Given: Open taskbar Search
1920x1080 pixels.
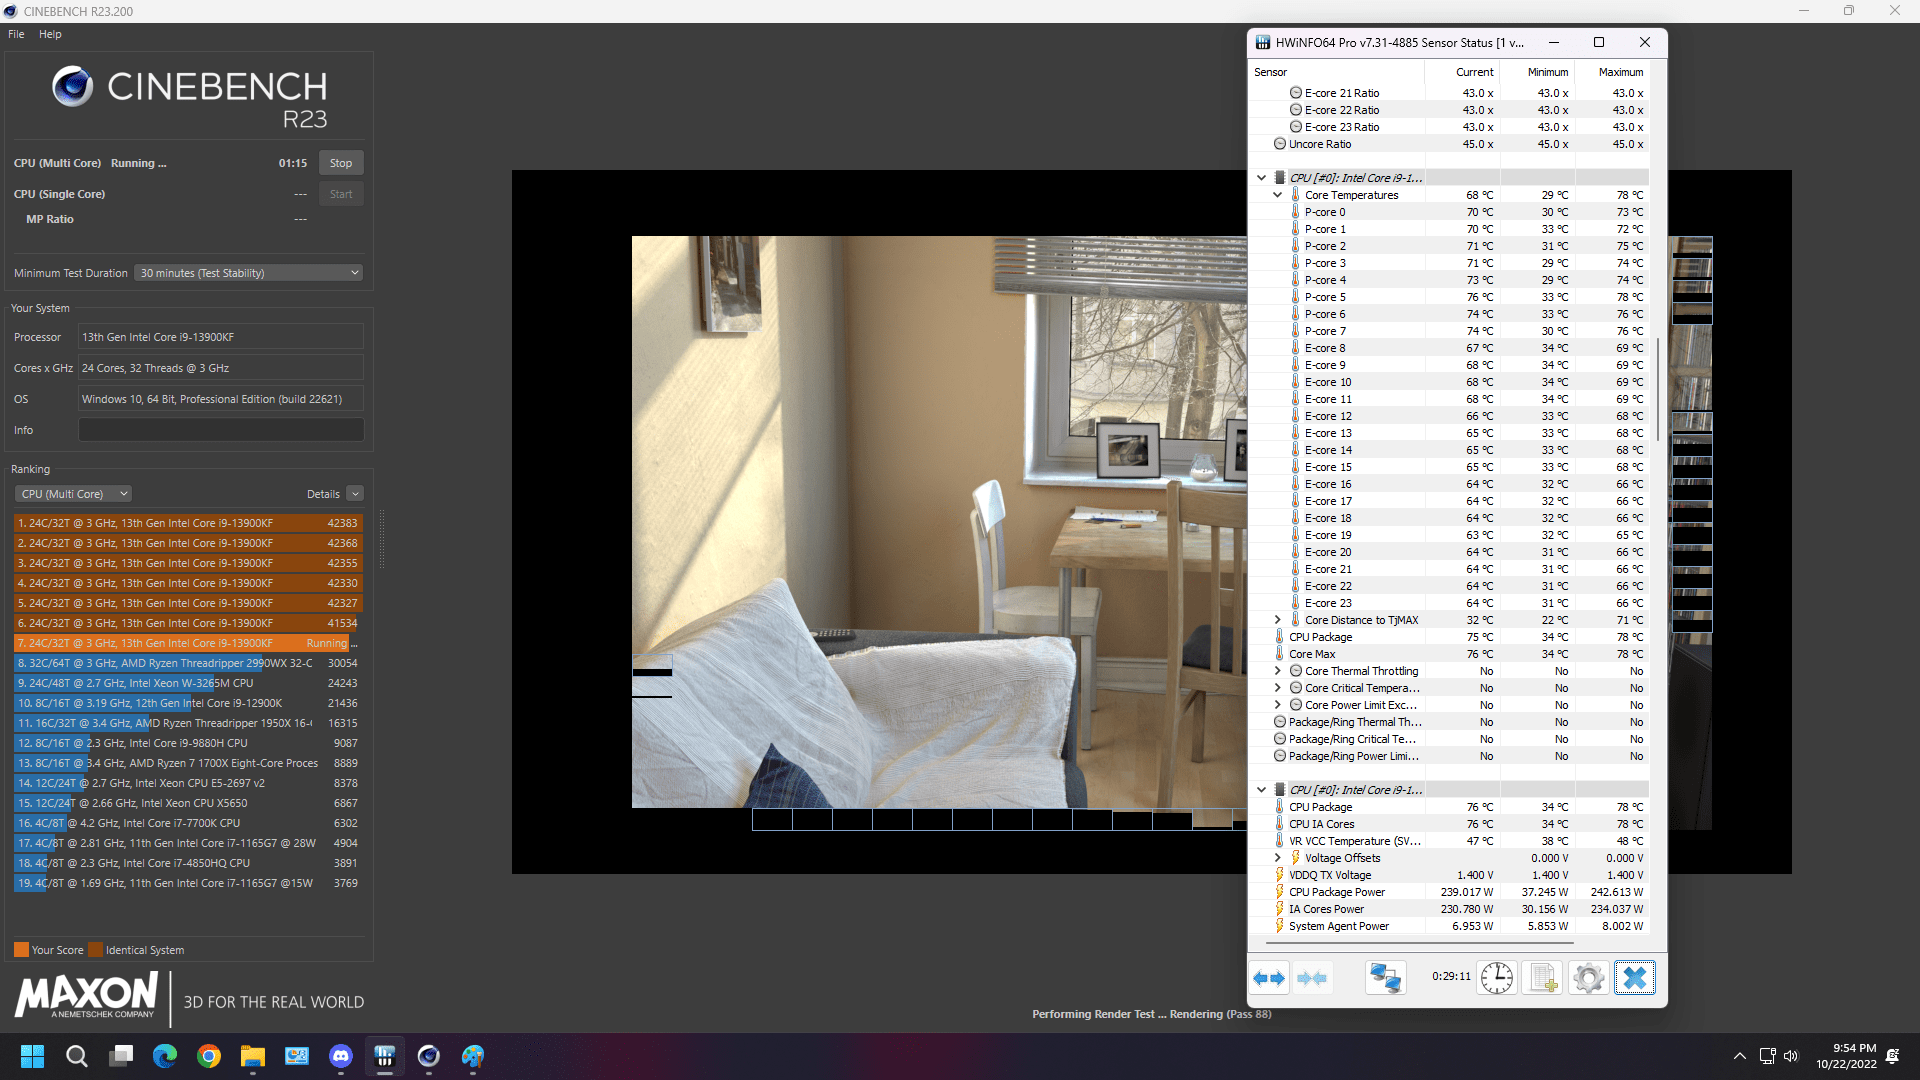Looking at the screenshot, I should pyautogui.click(x=77, y=1056).
